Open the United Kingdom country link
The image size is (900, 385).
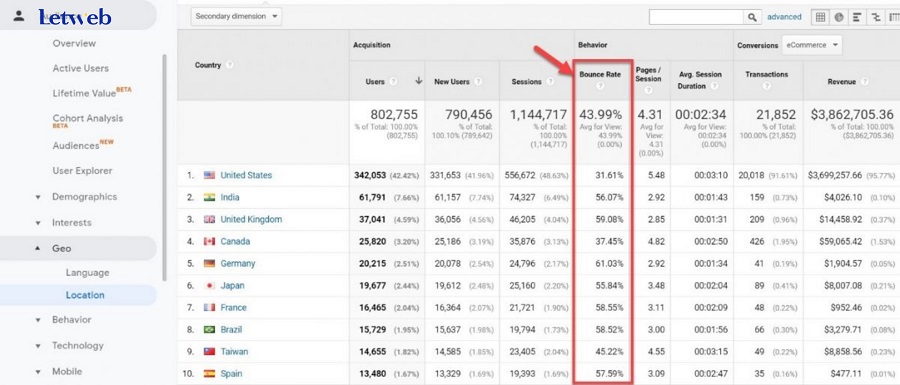[251, 219]
